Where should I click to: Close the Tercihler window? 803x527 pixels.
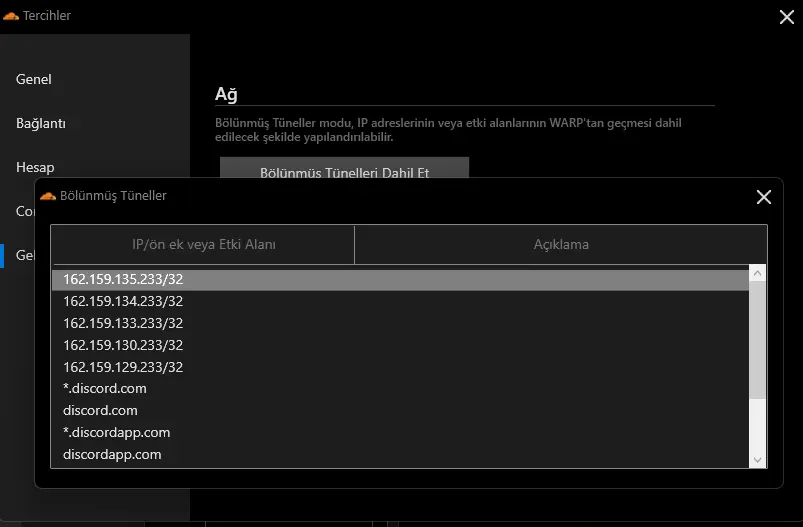(x=787, y=17)
